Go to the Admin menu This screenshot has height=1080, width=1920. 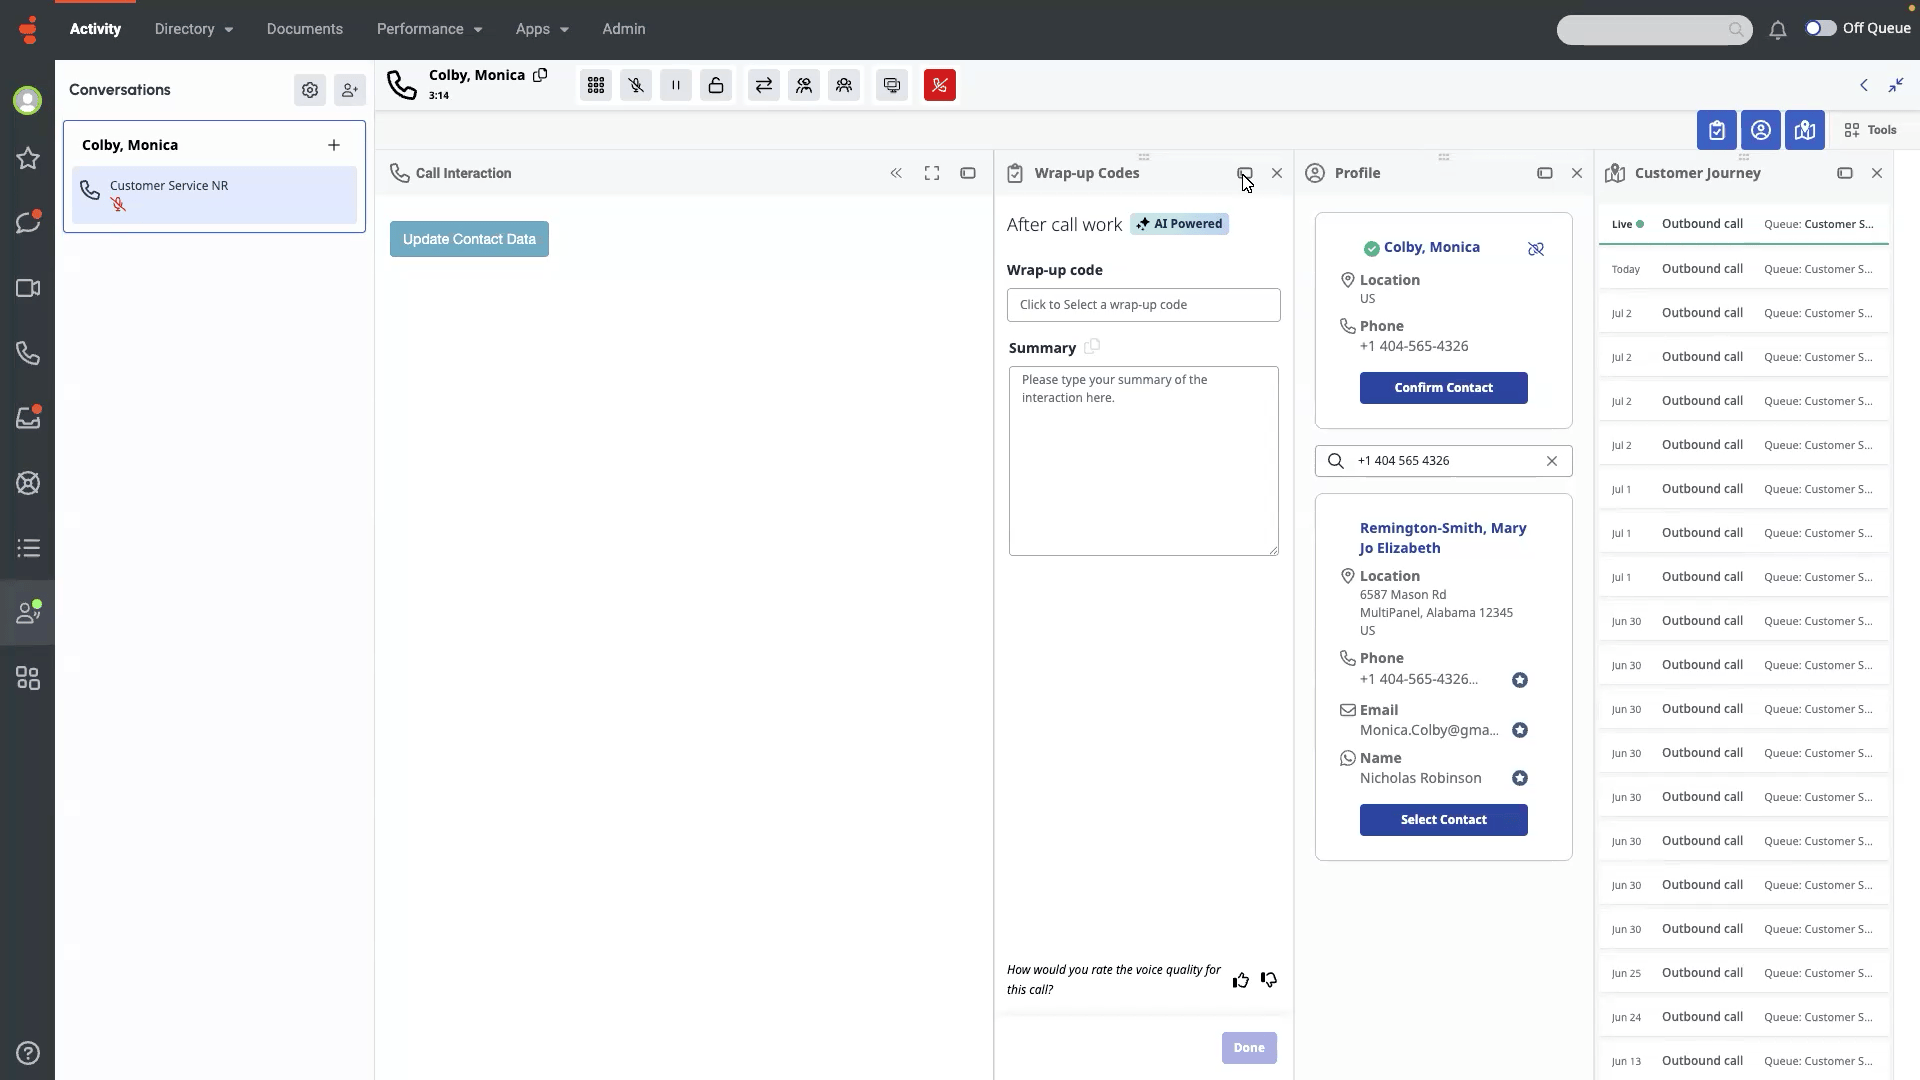[x=624, y=29]
